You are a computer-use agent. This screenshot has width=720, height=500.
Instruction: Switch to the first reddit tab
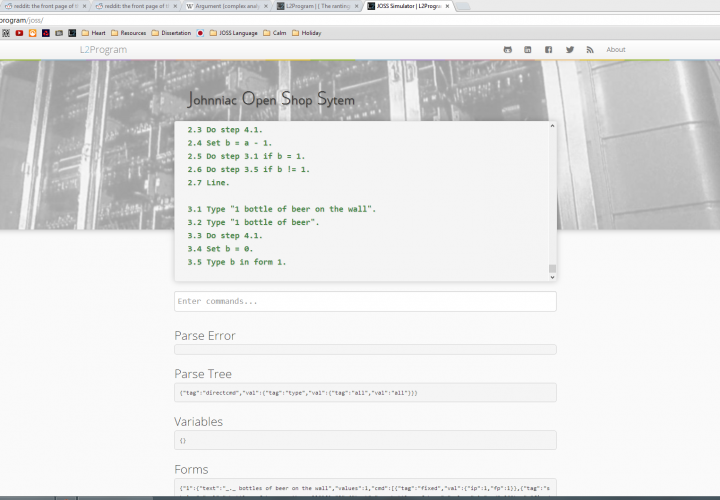[x=40, y=6]
